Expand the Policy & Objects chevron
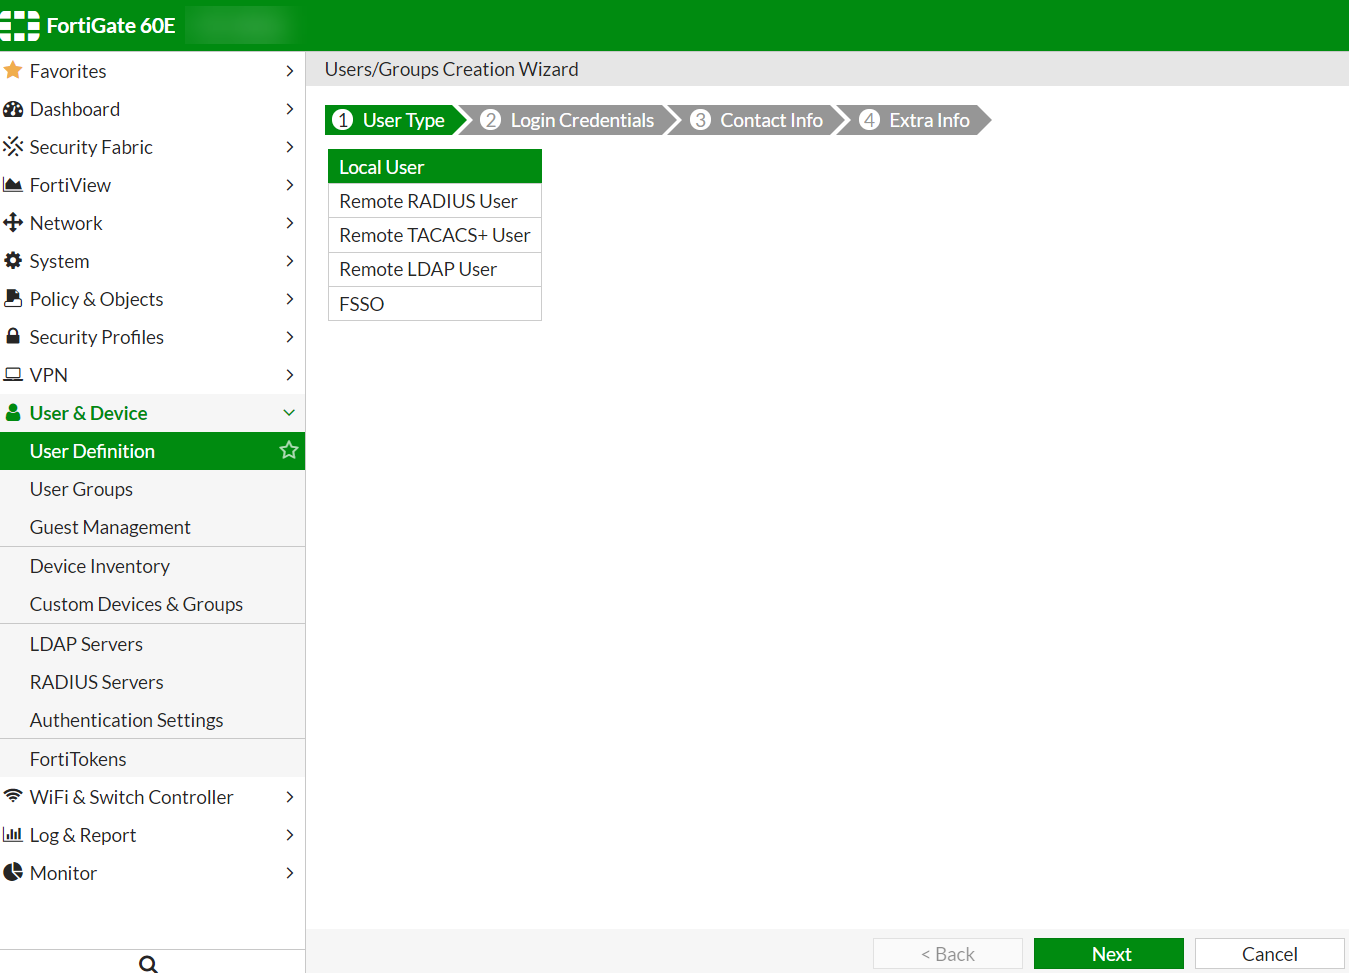Screen dimensions: 1349x973 [290, 299]
